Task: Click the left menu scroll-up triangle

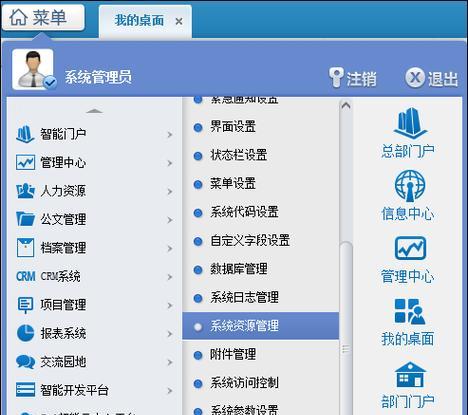Action: click(x=94, y=111)
